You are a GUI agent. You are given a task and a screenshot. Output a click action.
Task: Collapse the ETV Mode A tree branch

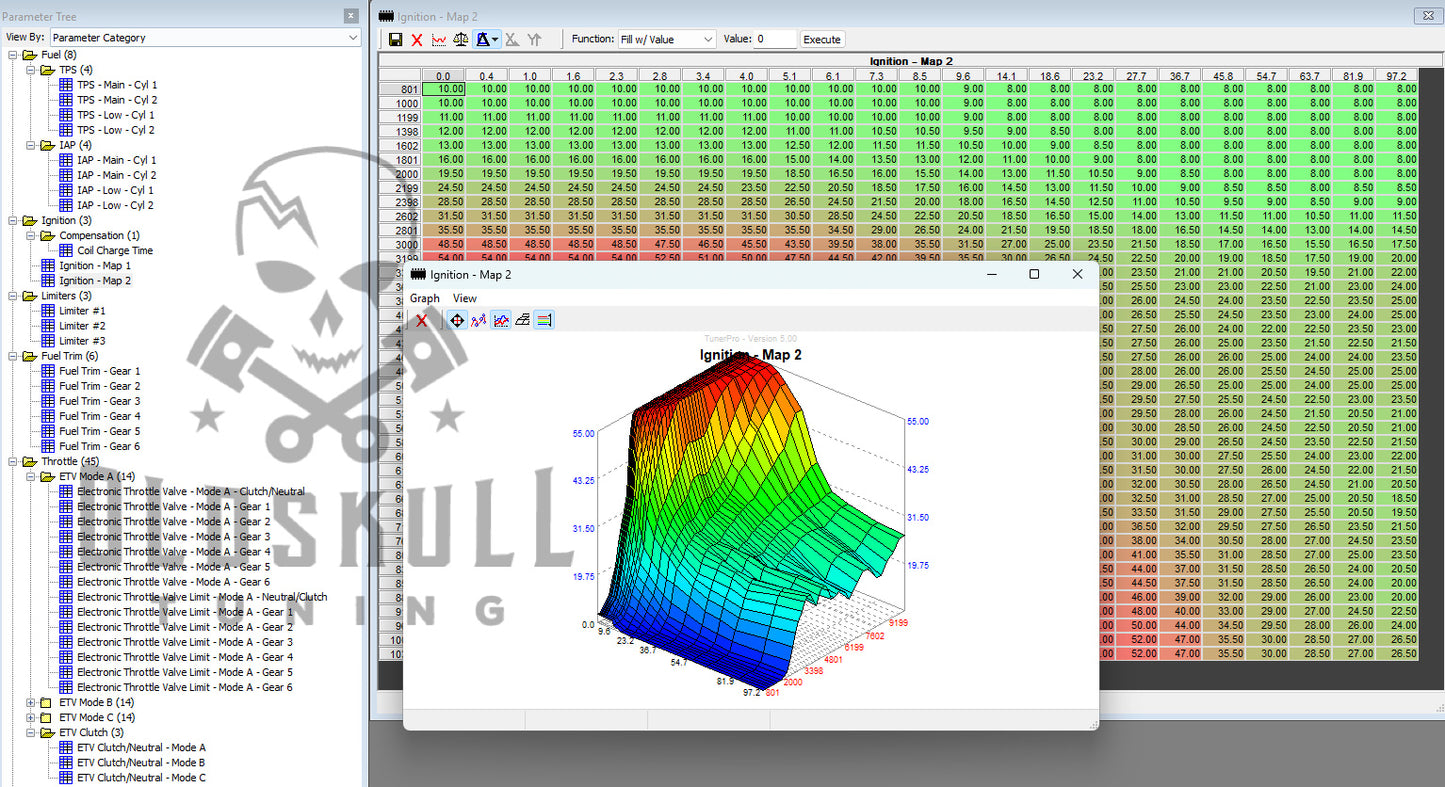[x=30, y=476]
